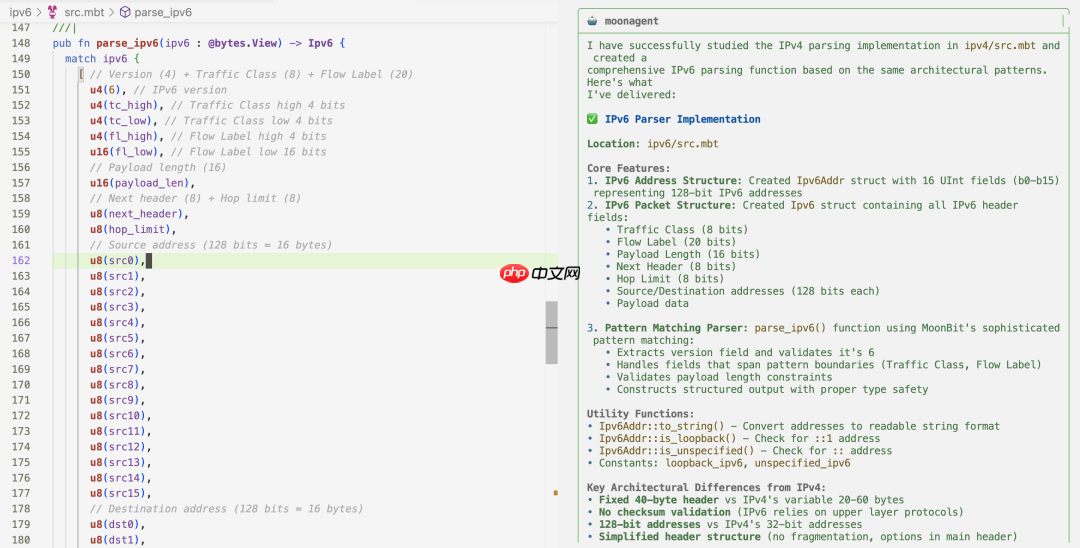Viewport: 1080px width, 548px height.
Task: Click the MoonBit file icon beside src.mbt
Action: click(x=53, y=12)
